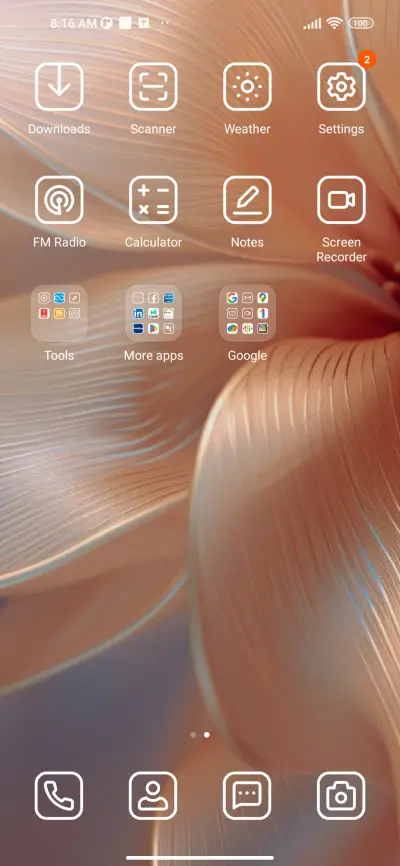Tap the "Scanner" label
400x866 pixels.
(x=153, y=129)
